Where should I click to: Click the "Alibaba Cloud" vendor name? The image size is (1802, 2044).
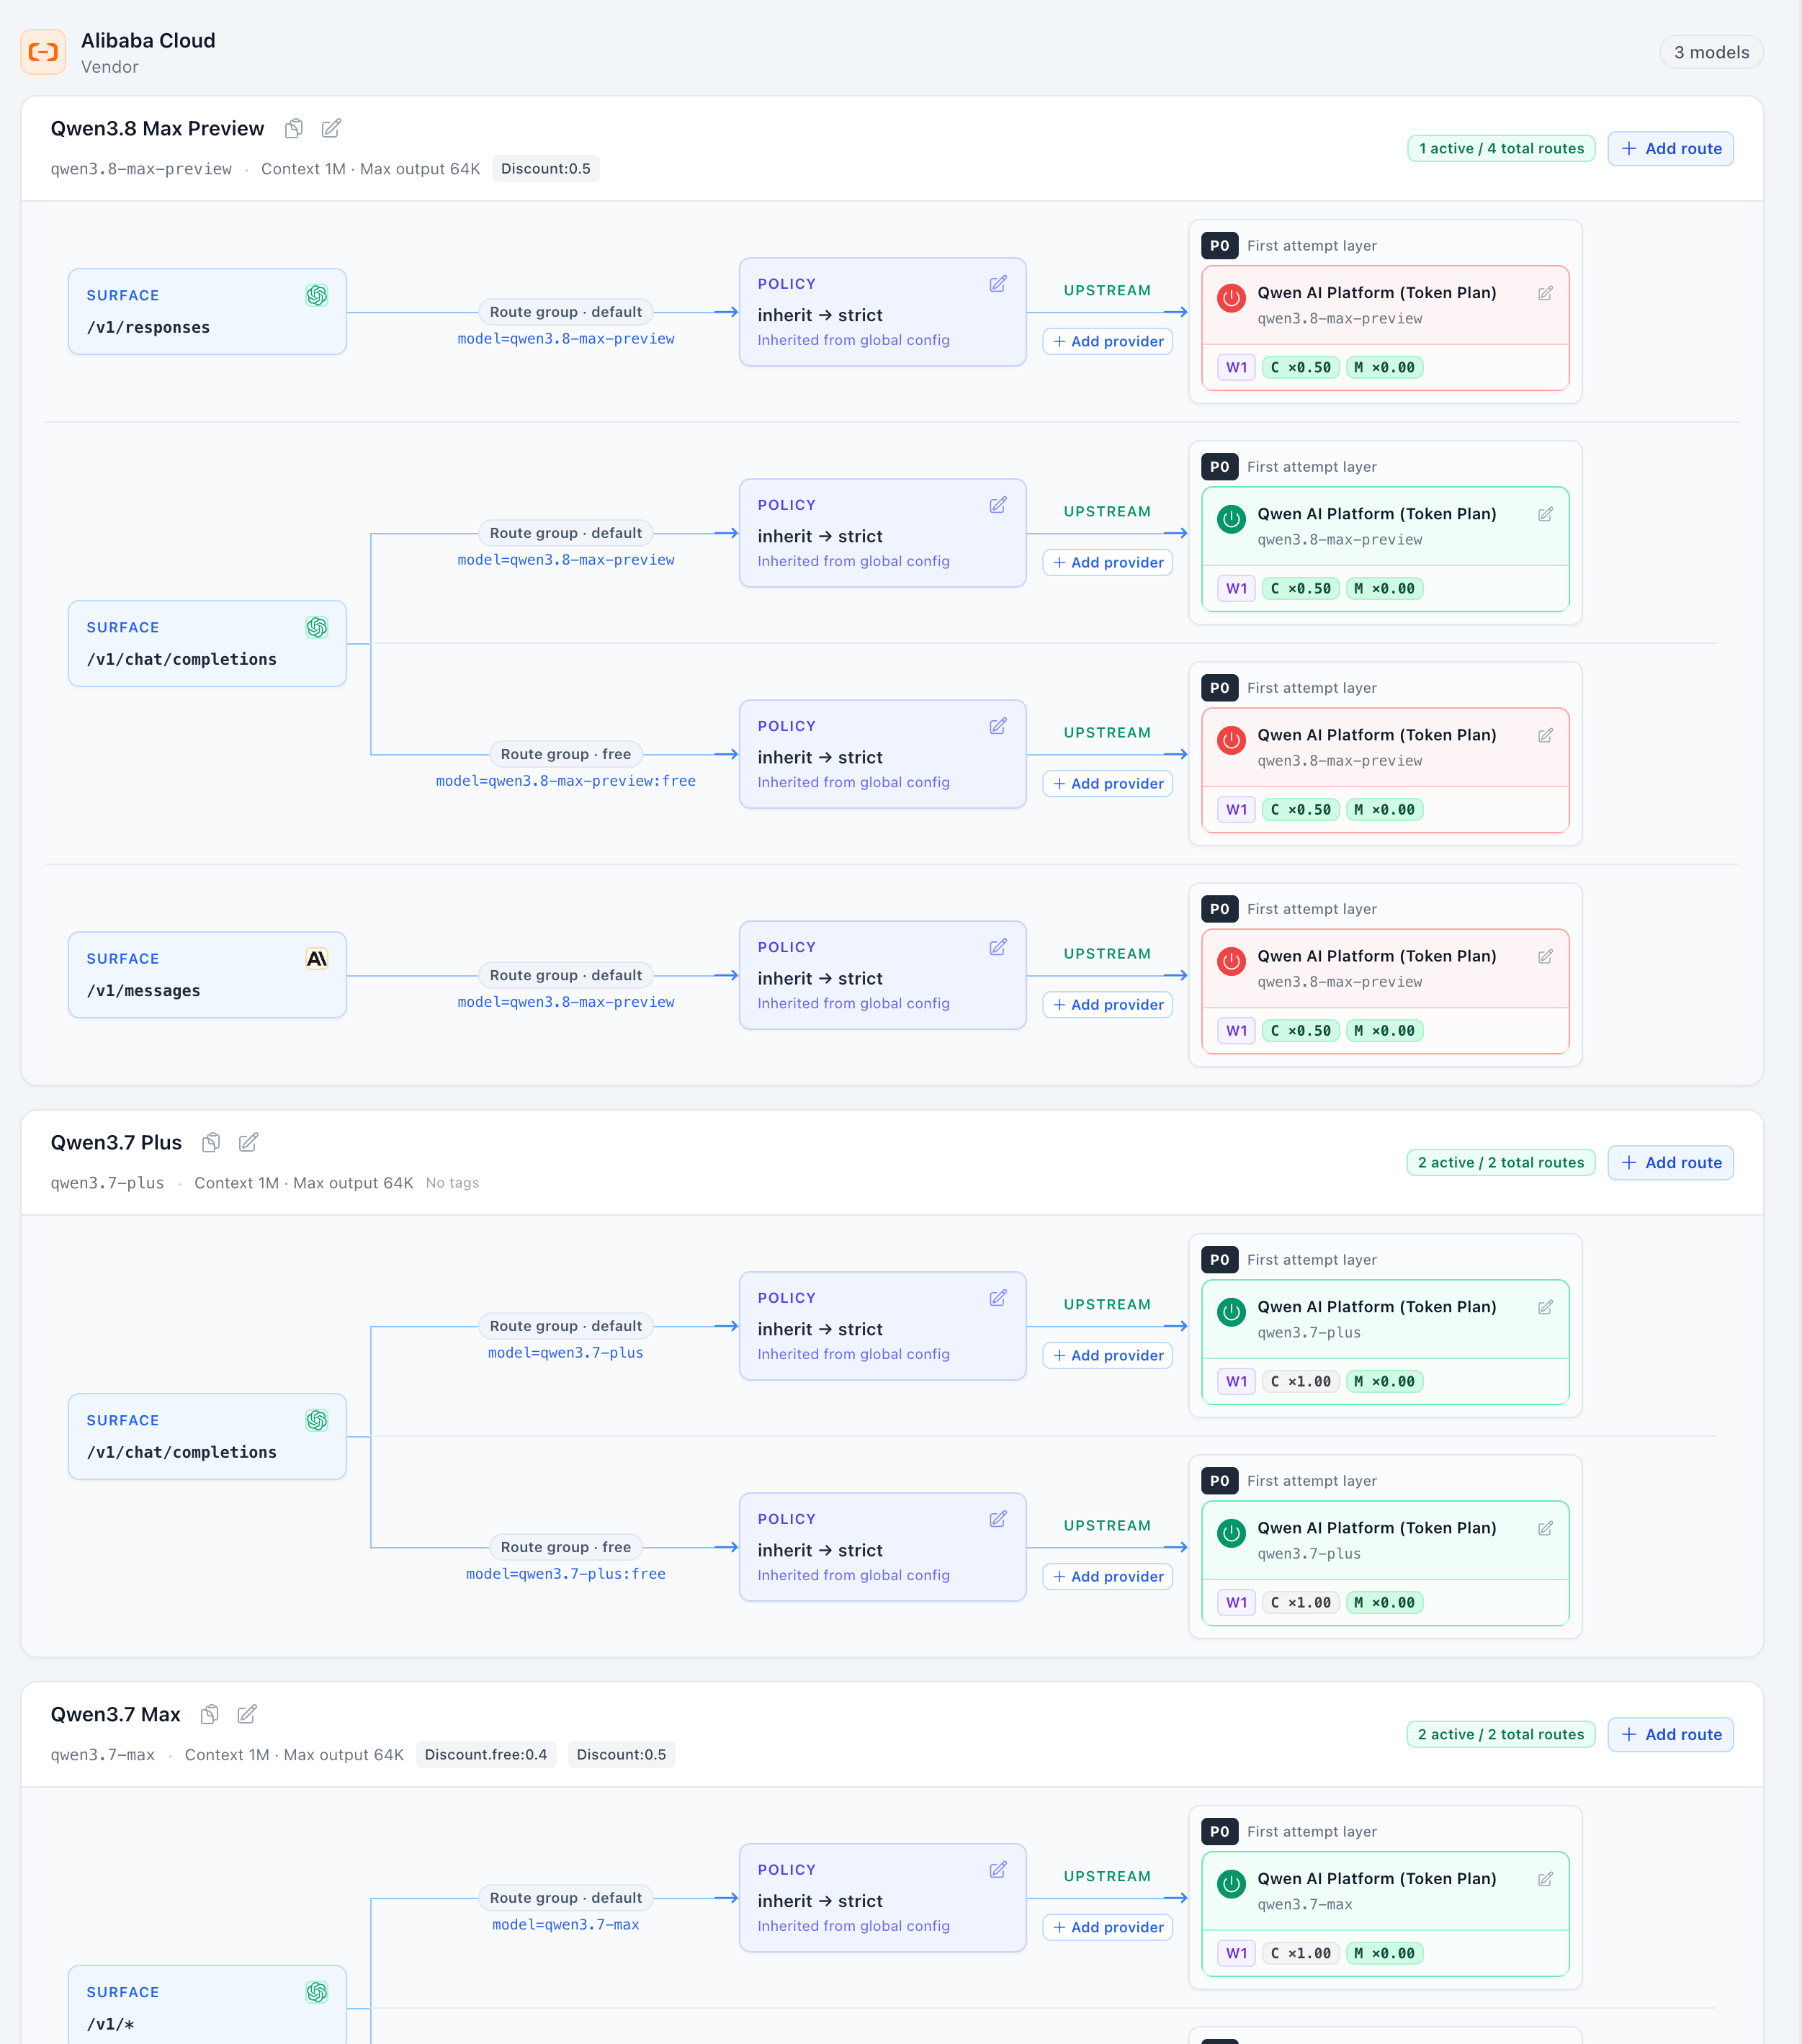point(148,40)
